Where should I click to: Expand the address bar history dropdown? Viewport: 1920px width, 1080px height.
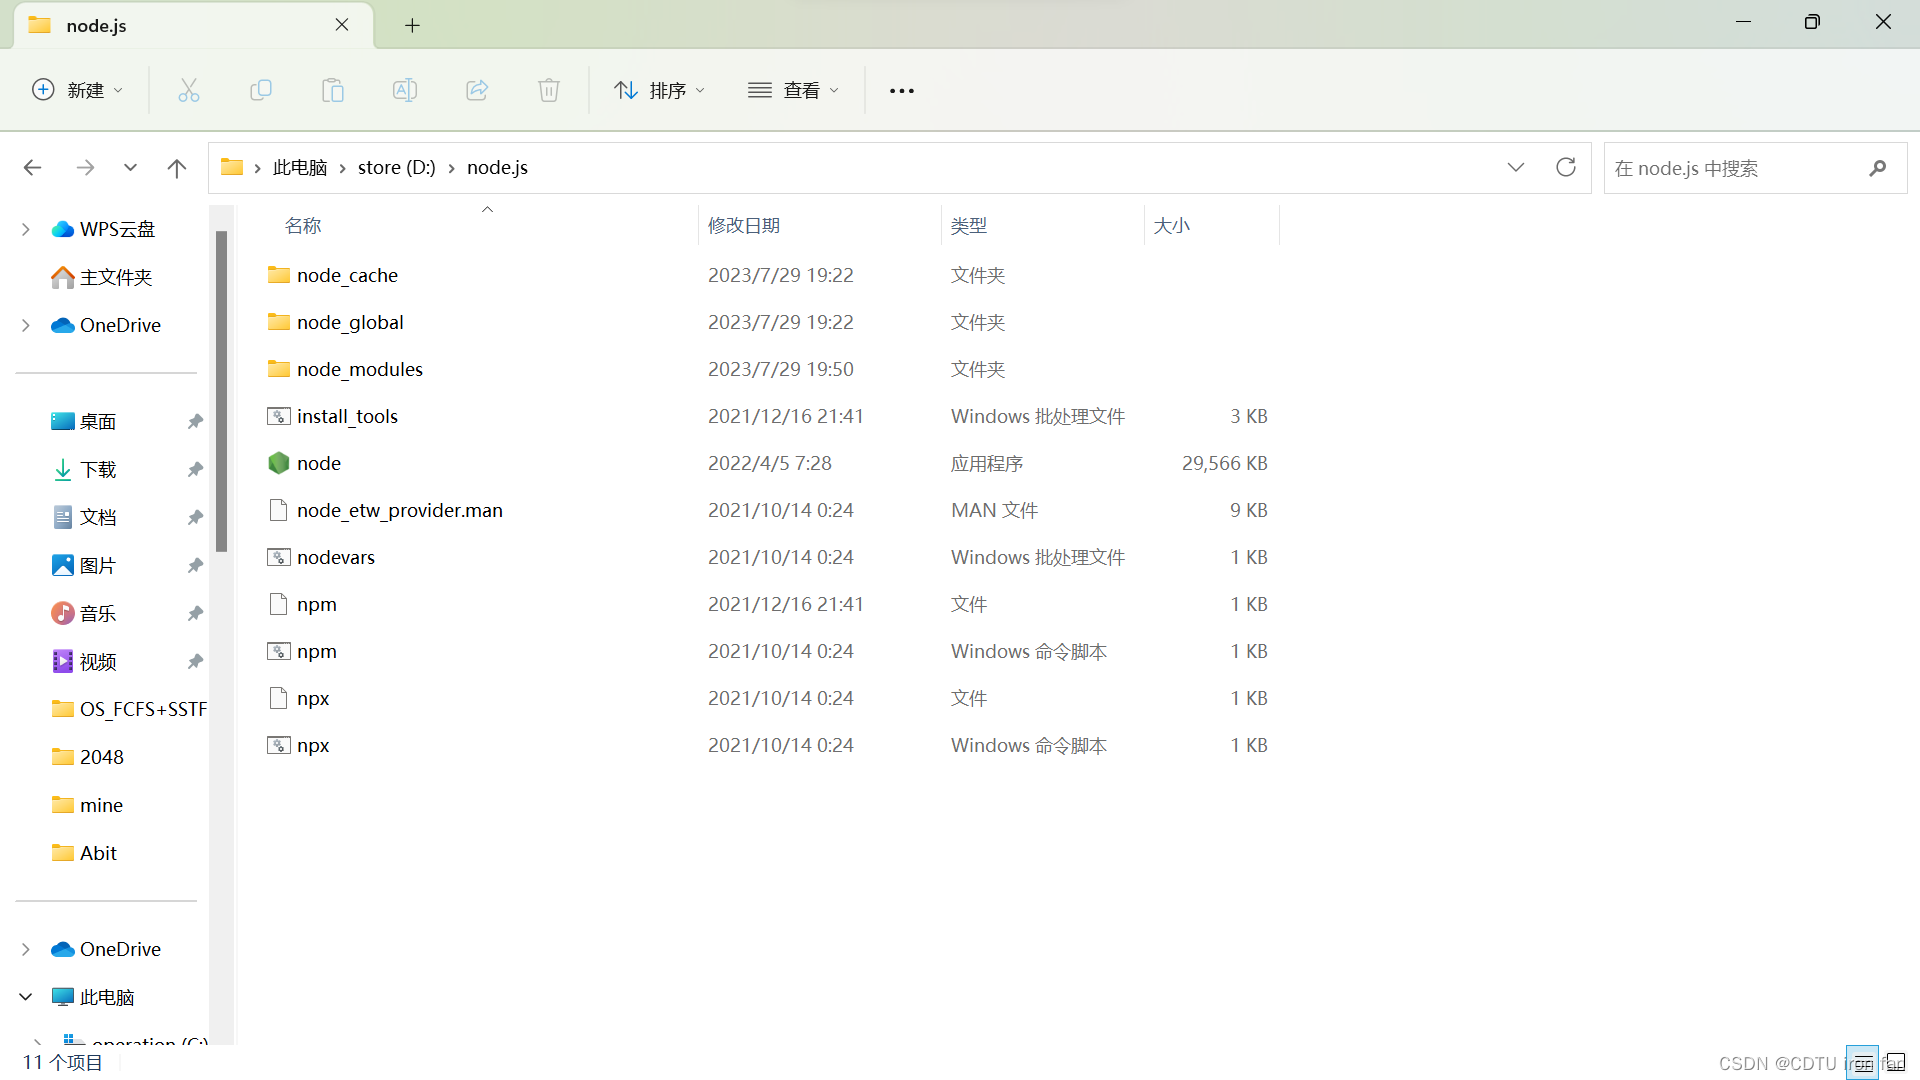[1516, 167]
